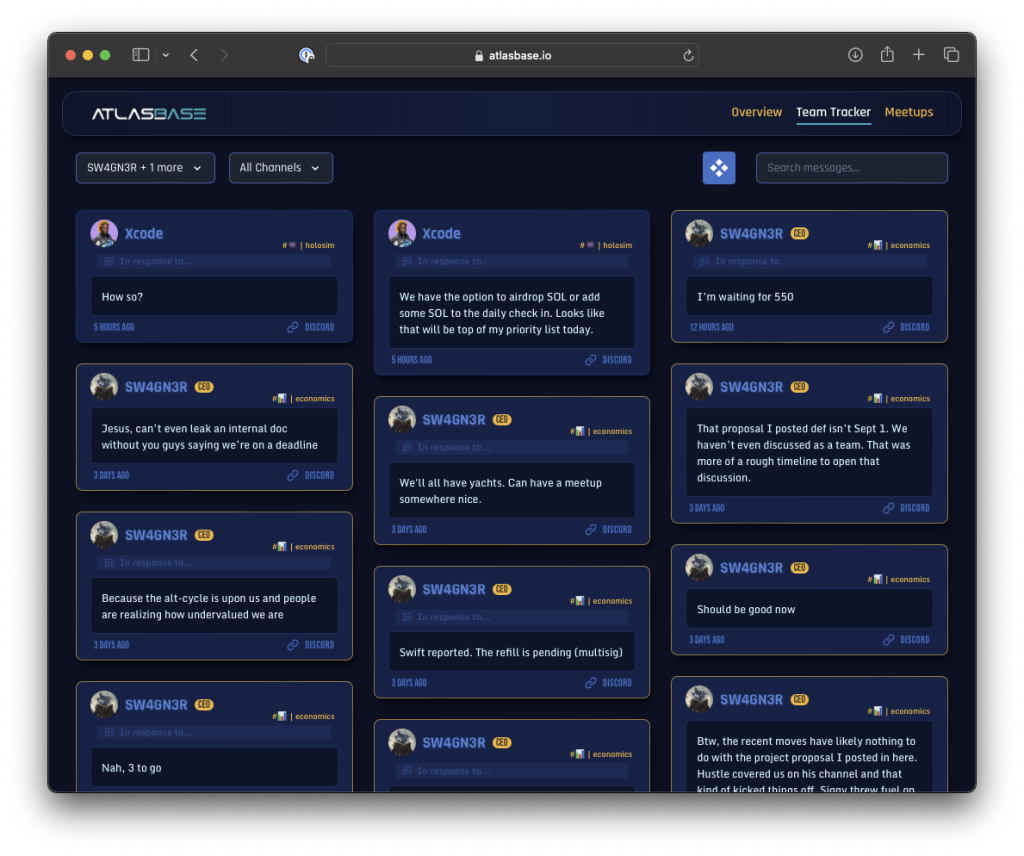Click inside the 'Search messages...' input field

point(852,168)
